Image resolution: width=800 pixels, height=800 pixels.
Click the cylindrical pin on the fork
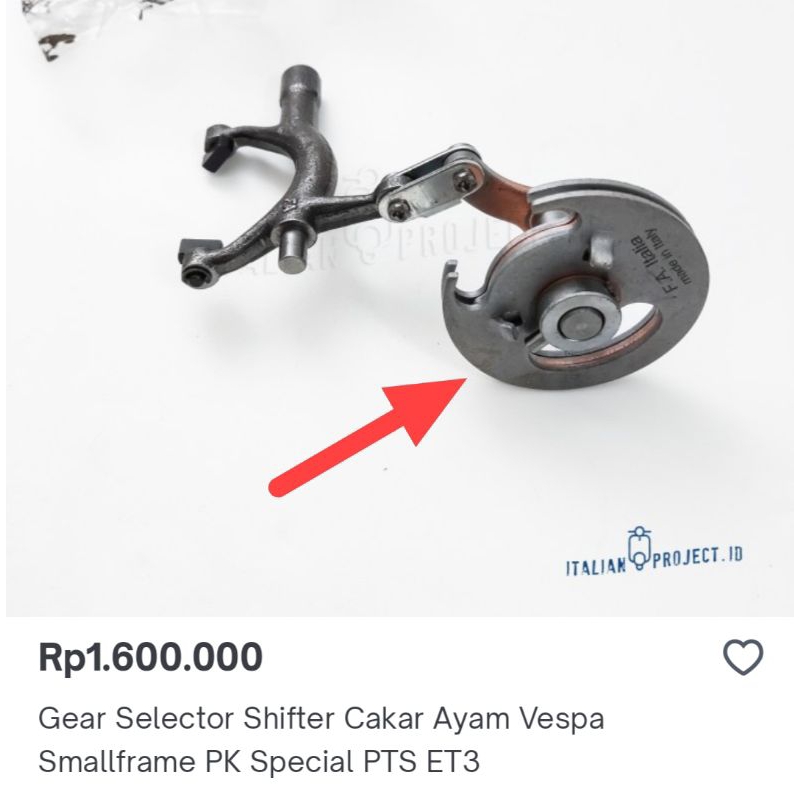click(297, 247)
